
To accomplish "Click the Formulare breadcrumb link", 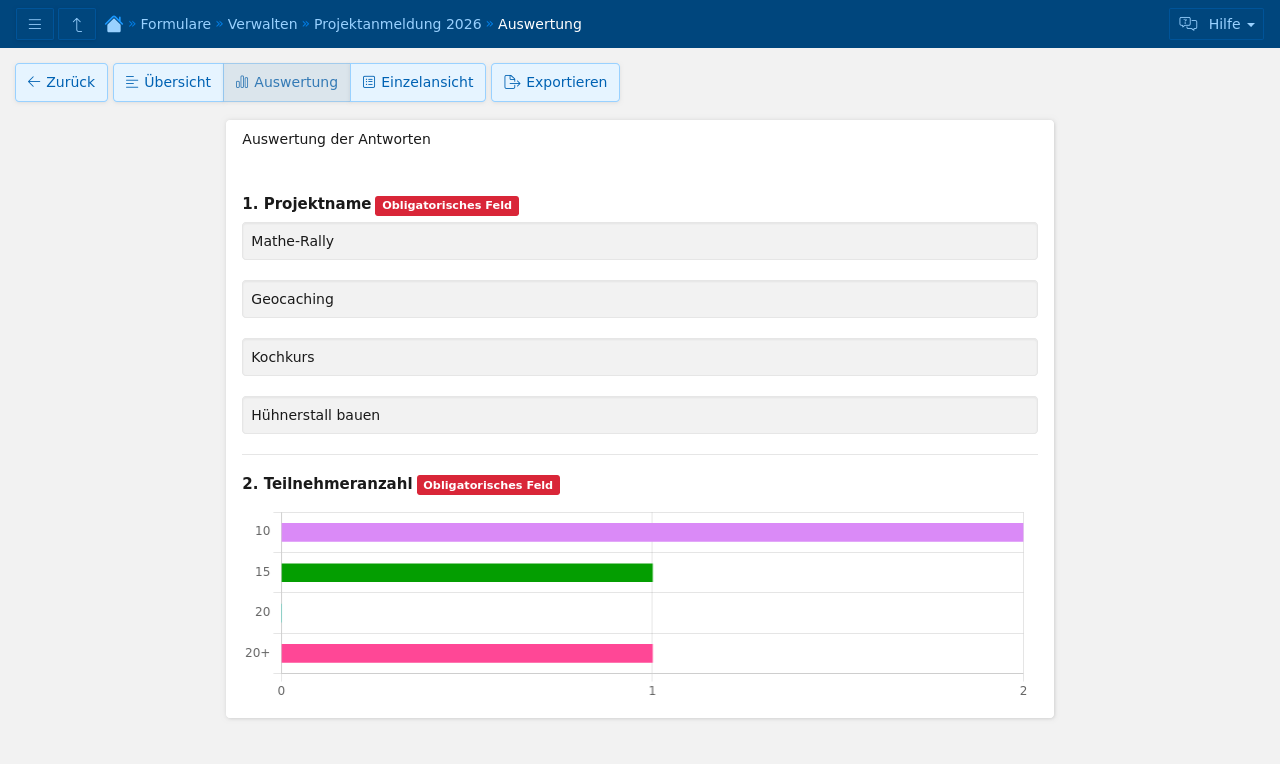I will coord(175,24).
